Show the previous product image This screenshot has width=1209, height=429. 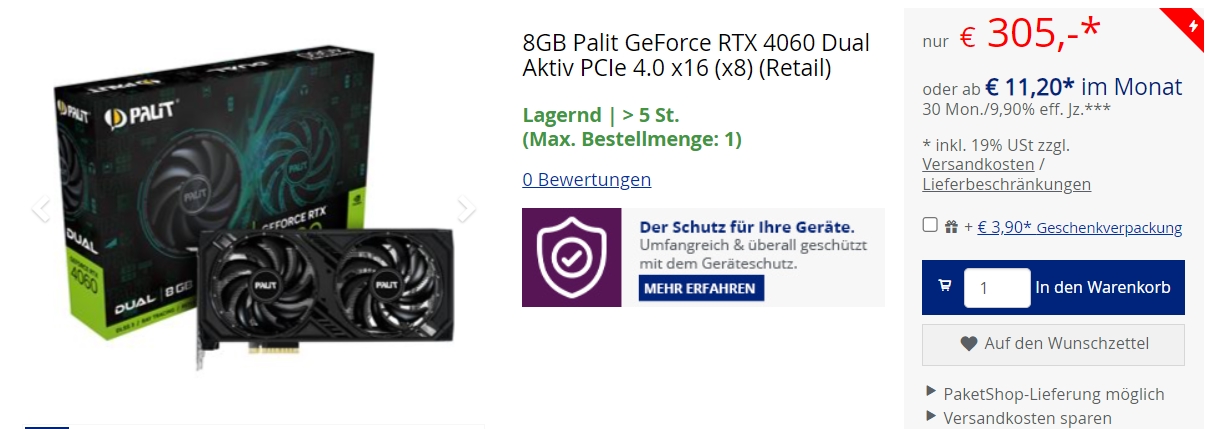pos(41,209)
